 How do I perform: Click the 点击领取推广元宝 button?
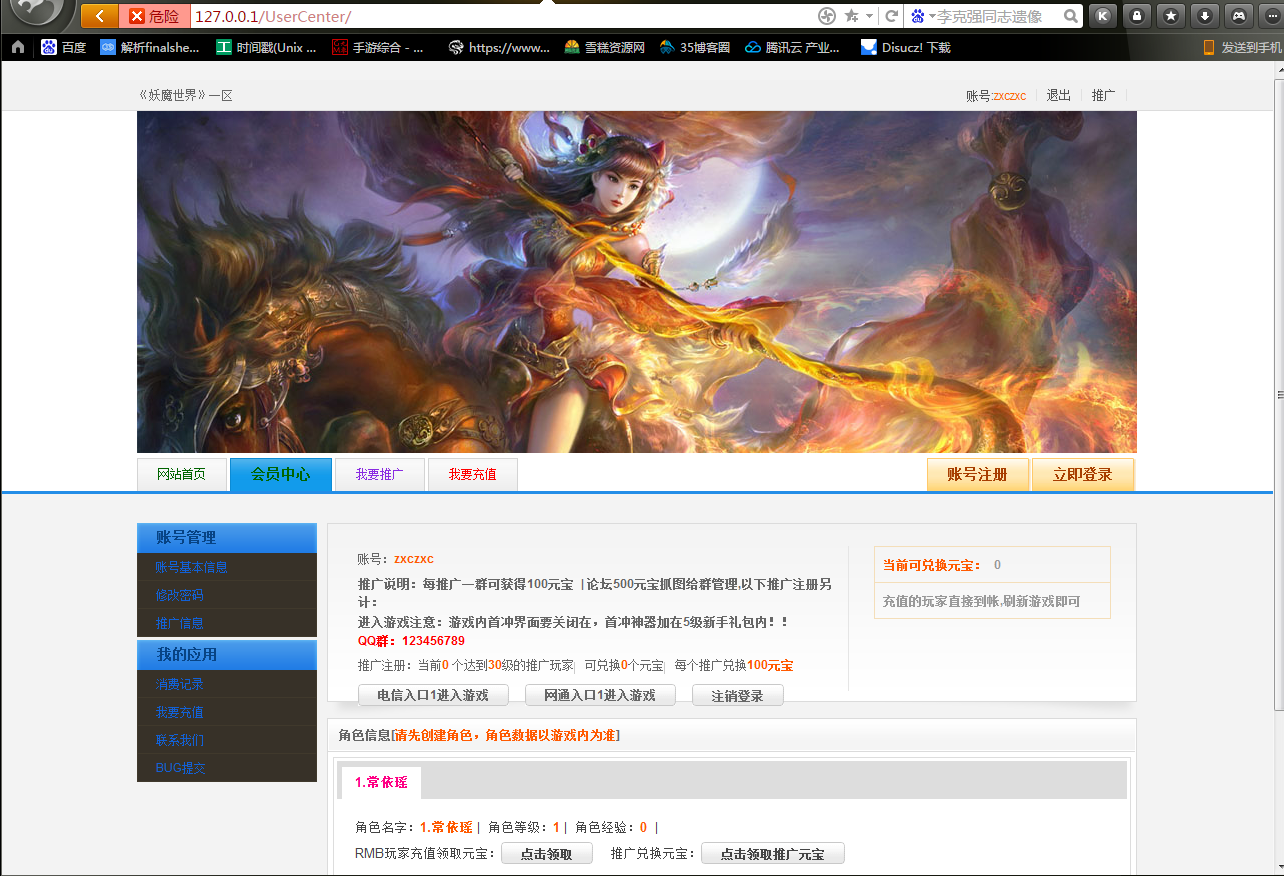773,853
